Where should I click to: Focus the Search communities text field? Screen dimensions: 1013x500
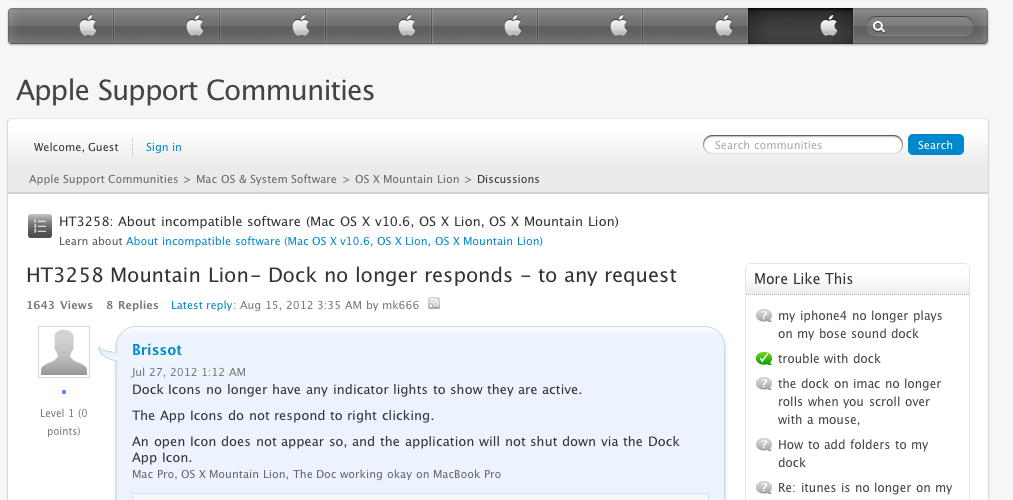click(803, 145)
